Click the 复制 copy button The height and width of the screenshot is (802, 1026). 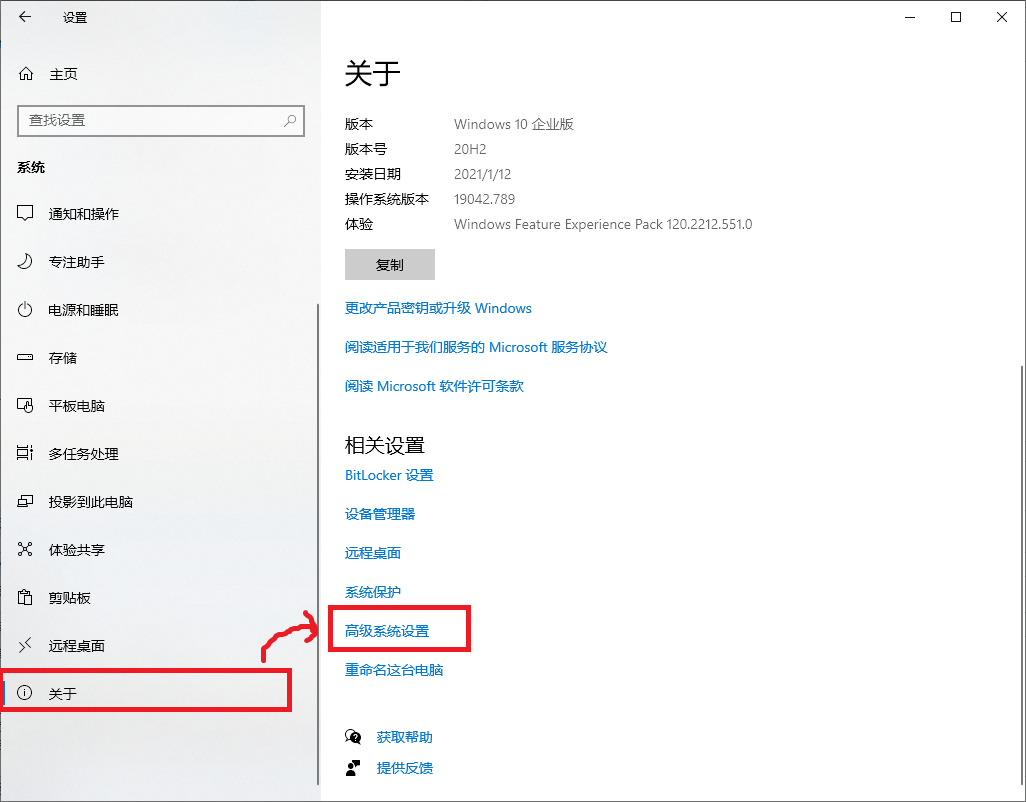click(x=389, y=264)
